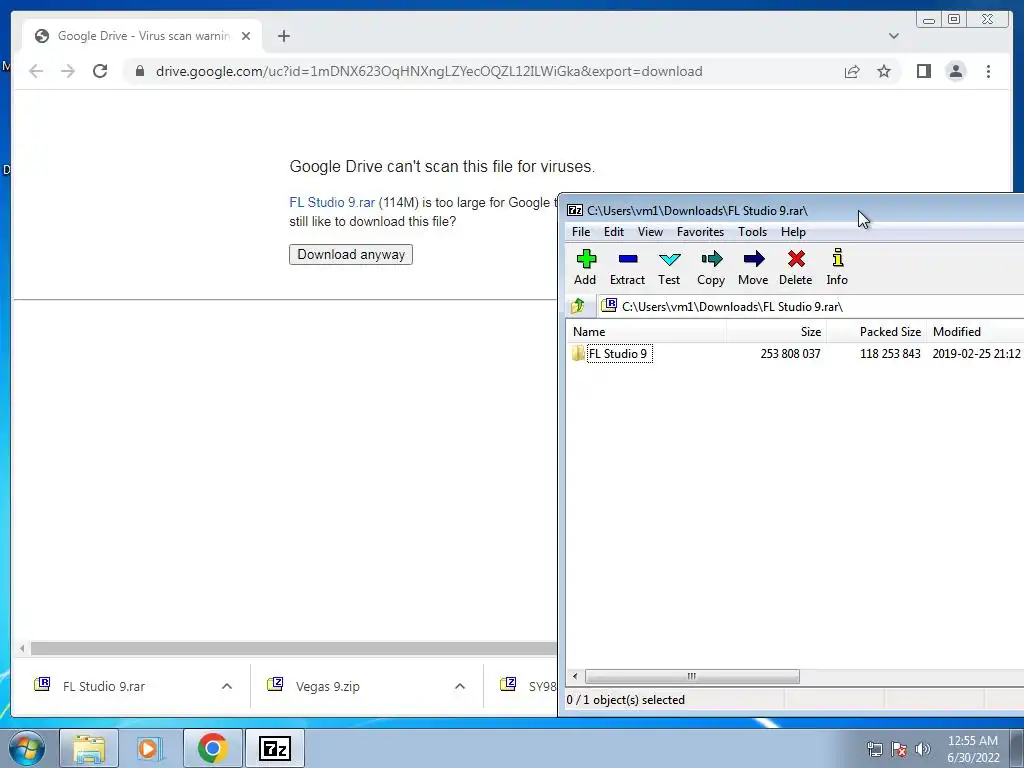Expand options for FL Studio 9.rar download
The image size is (1024, 768).
point(227,686)
